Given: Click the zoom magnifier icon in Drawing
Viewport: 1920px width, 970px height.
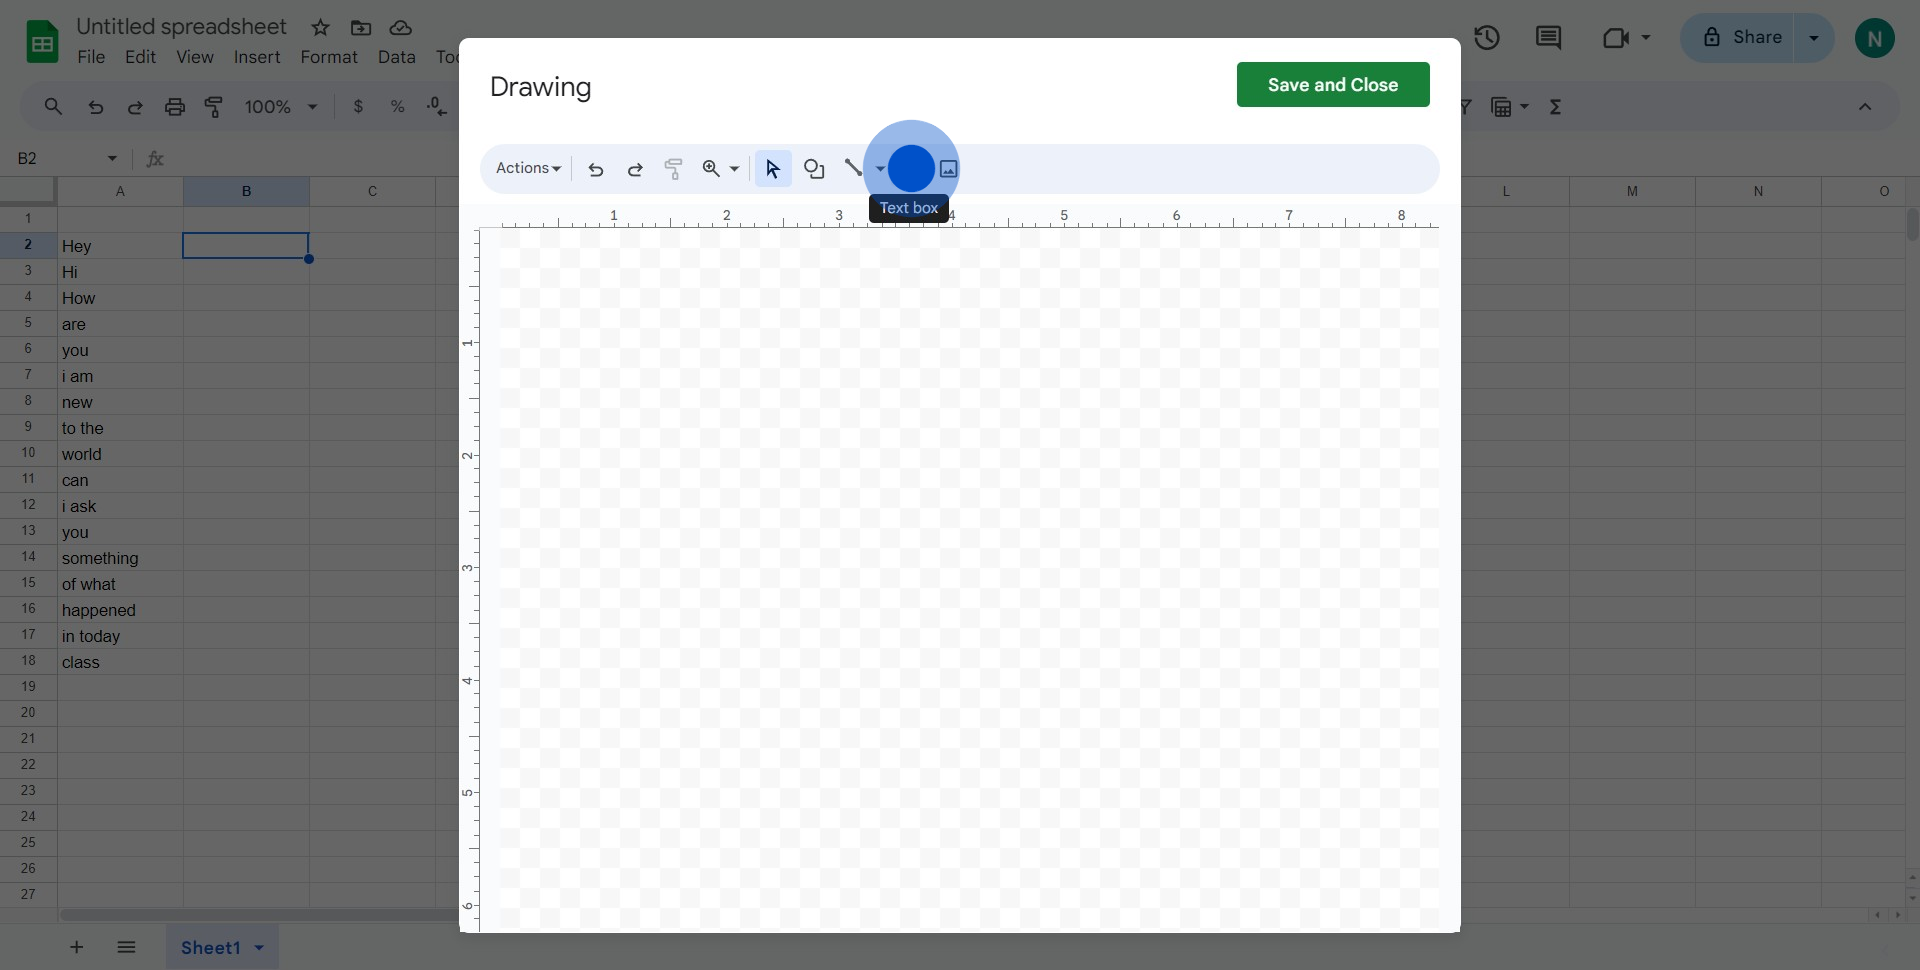Looking at the screenshot, I should (x=711, y=169).
